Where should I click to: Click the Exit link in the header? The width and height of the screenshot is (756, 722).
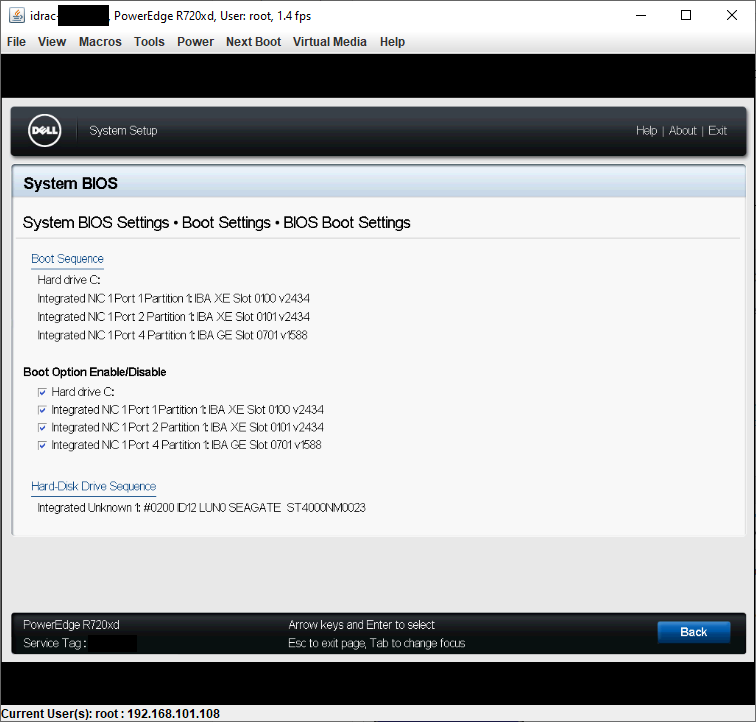[x=717, y=131]
